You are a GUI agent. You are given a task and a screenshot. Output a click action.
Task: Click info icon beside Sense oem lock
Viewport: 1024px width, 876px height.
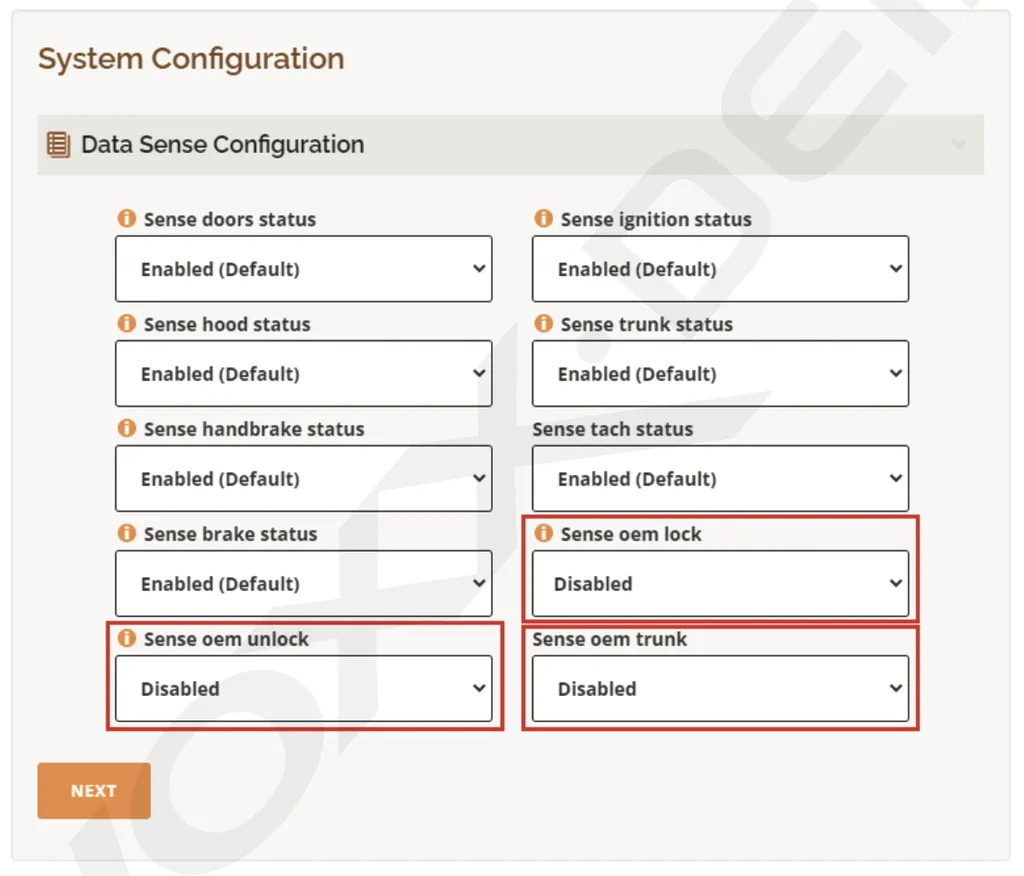click(x=544, y=534)
